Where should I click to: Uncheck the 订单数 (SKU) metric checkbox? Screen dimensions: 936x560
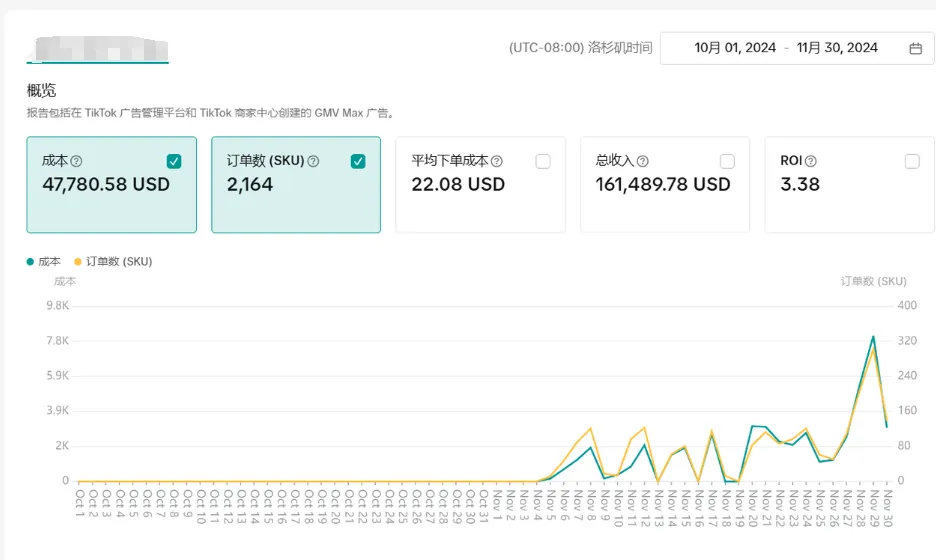tap(358, 161)
